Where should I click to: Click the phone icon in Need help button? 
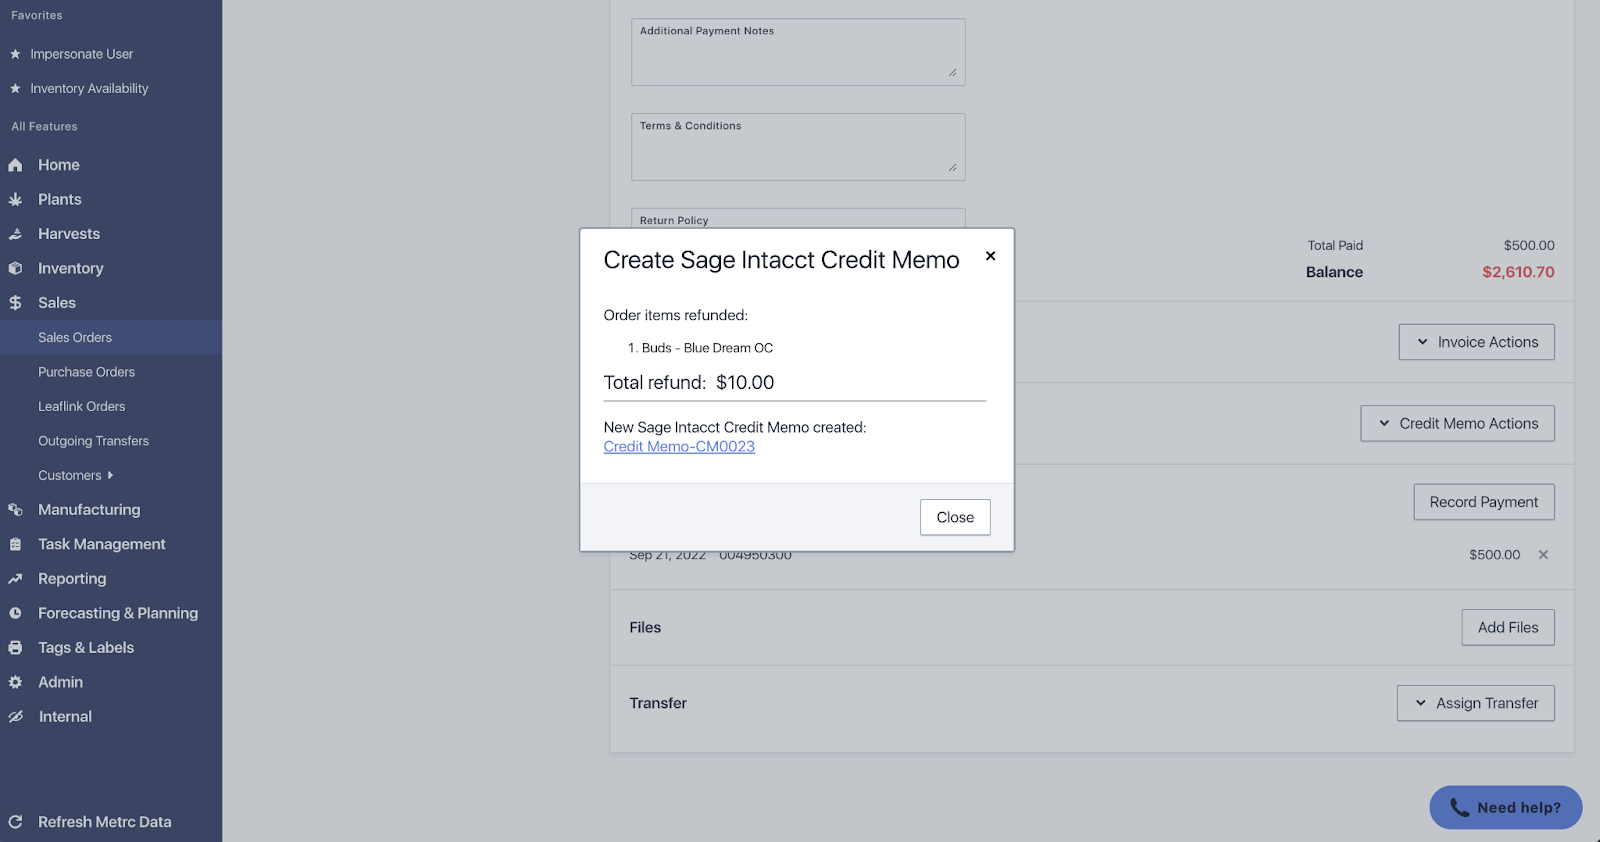click(x=1459, y=807)
